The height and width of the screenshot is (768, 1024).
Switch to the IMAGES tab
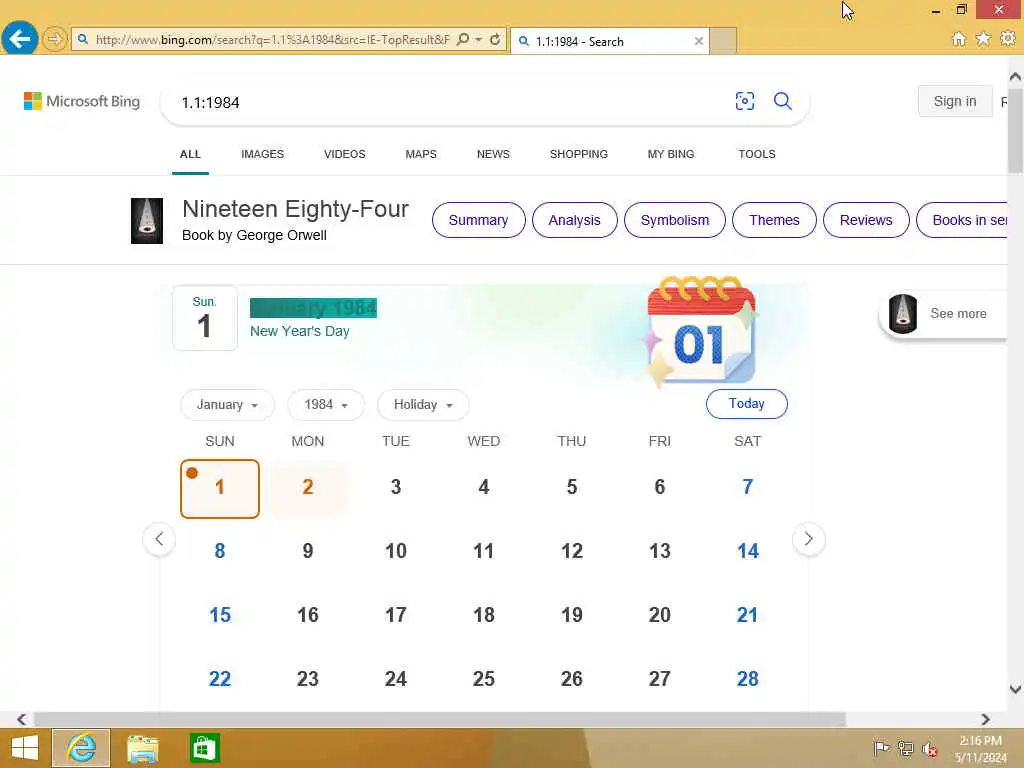tap(263, 154)
